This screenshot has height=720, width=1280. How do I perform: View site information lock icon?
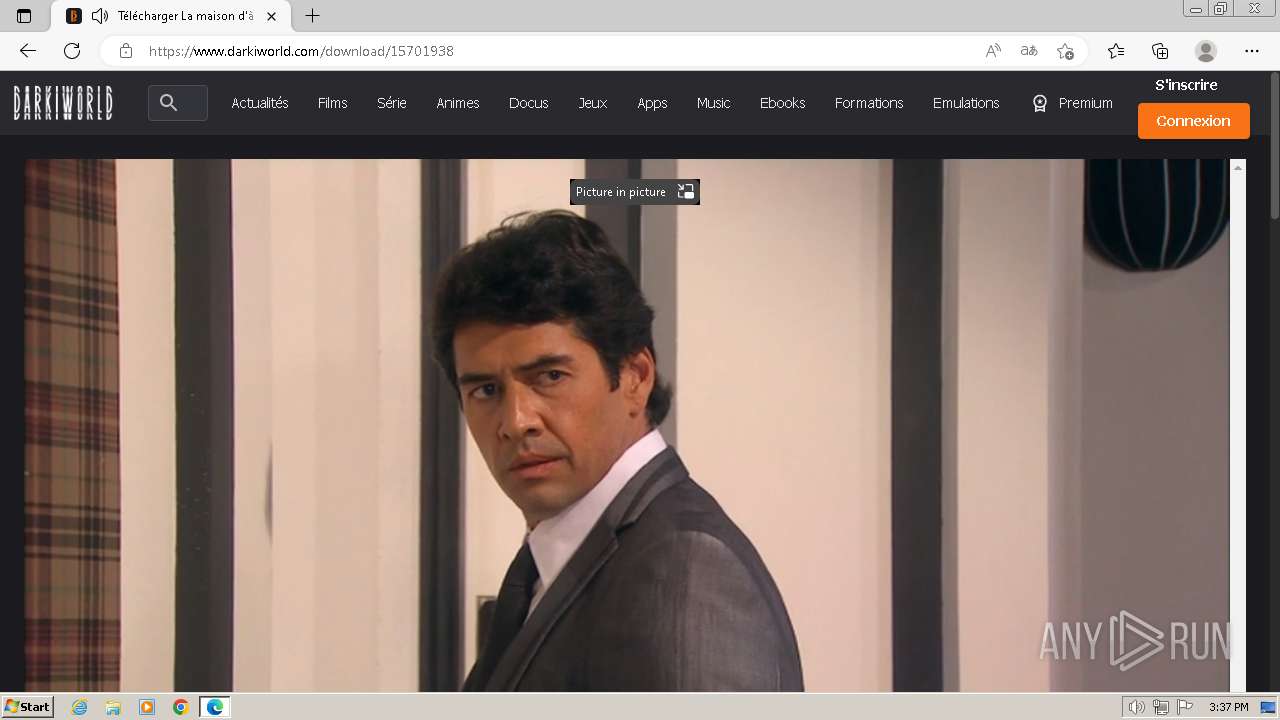pos(125,51)
